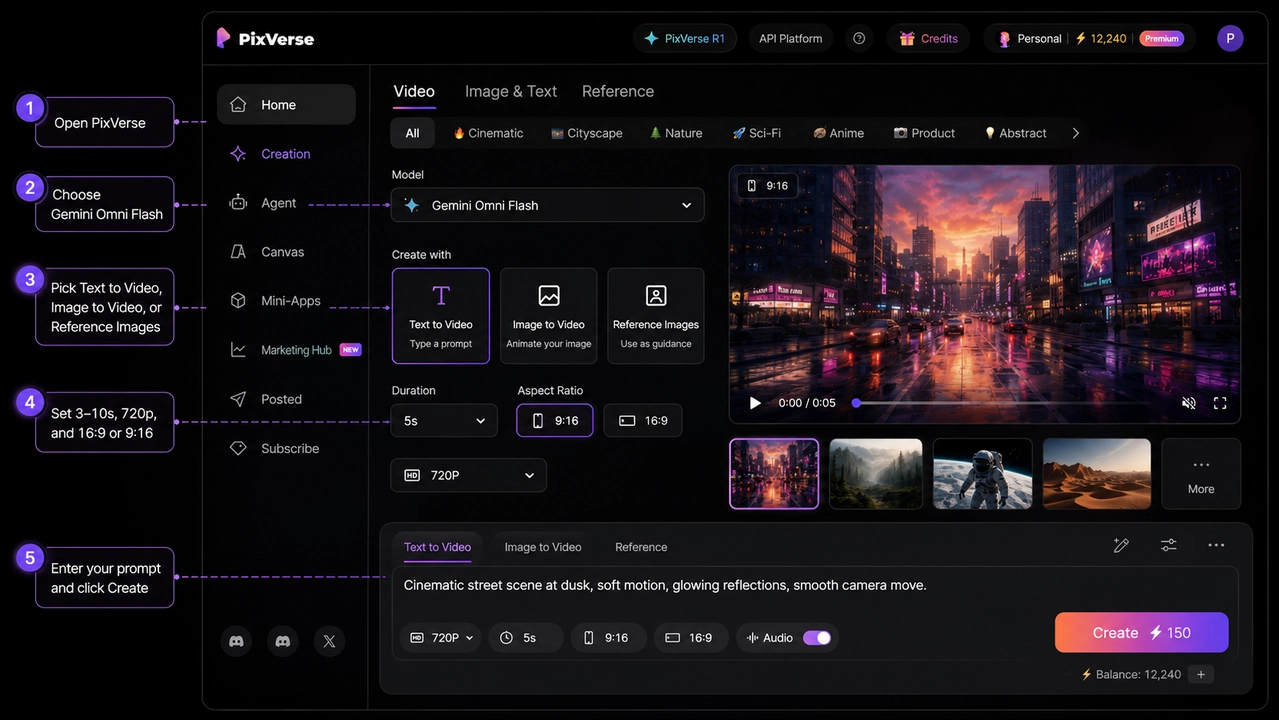This screenshot has height=720, width=1279.
Task: Open More sample videos
Action: [x=1201, y=474]
